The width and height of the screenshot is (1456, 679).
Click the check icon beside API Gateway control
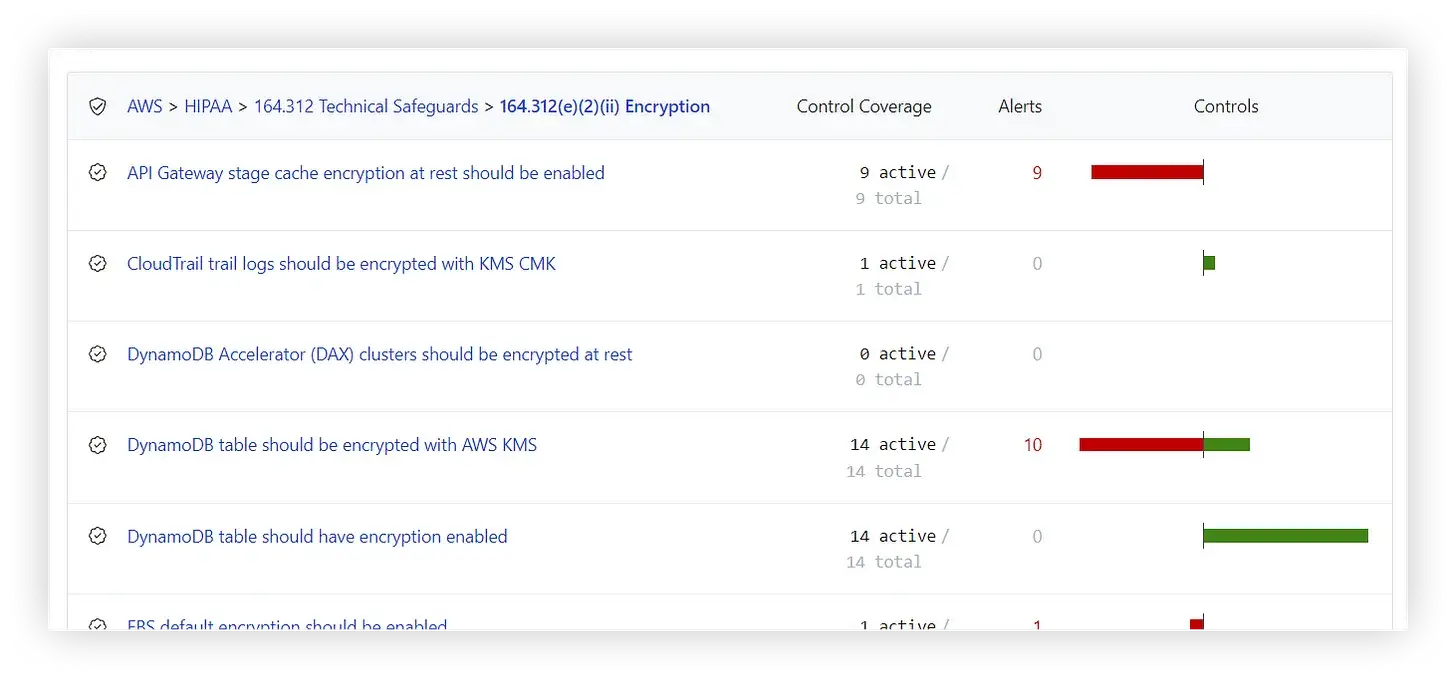point(97,173)
